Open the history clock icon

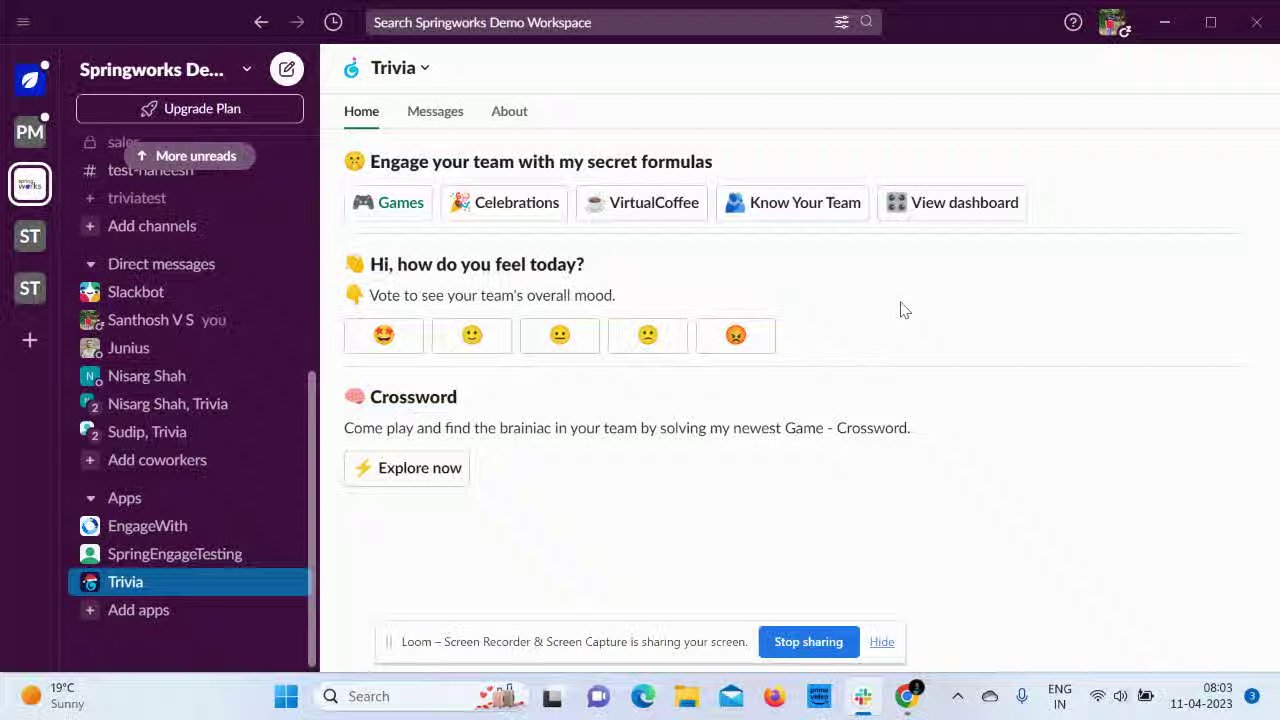[333, 22]
